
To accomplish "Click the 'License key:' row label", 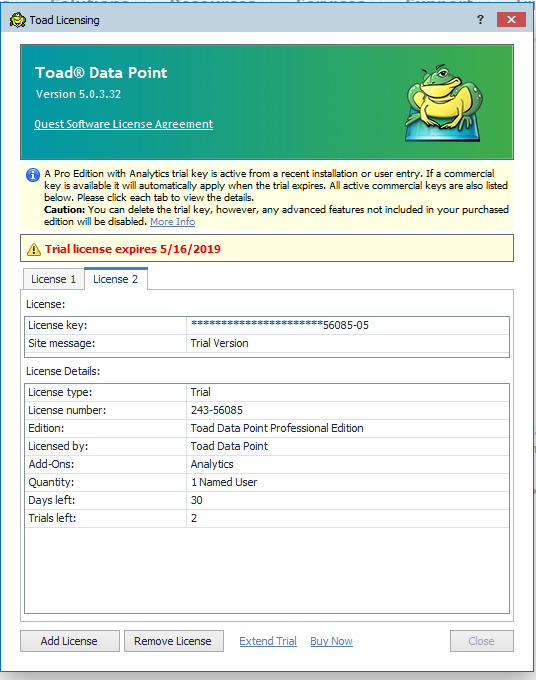I will point(57,325).
